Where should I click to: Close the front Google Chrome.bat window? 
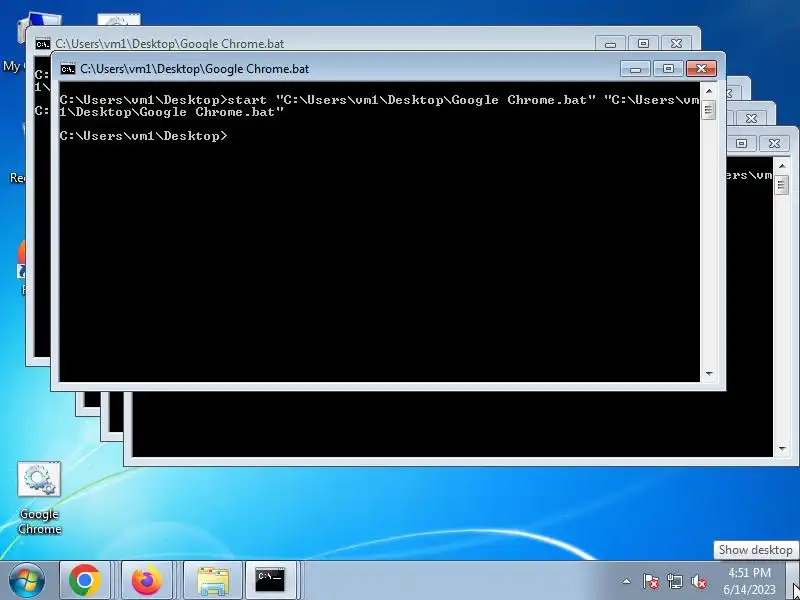pyautogui.click(x=701, y=68)
